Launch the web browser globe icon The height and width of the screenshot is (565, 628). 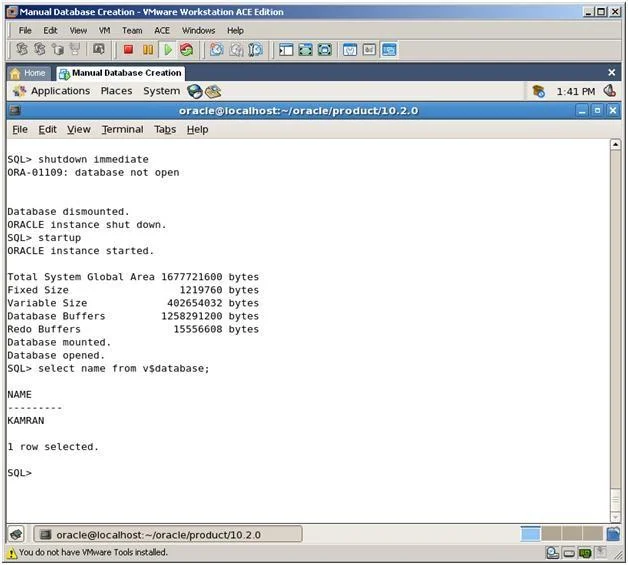(x=195, y=91)
